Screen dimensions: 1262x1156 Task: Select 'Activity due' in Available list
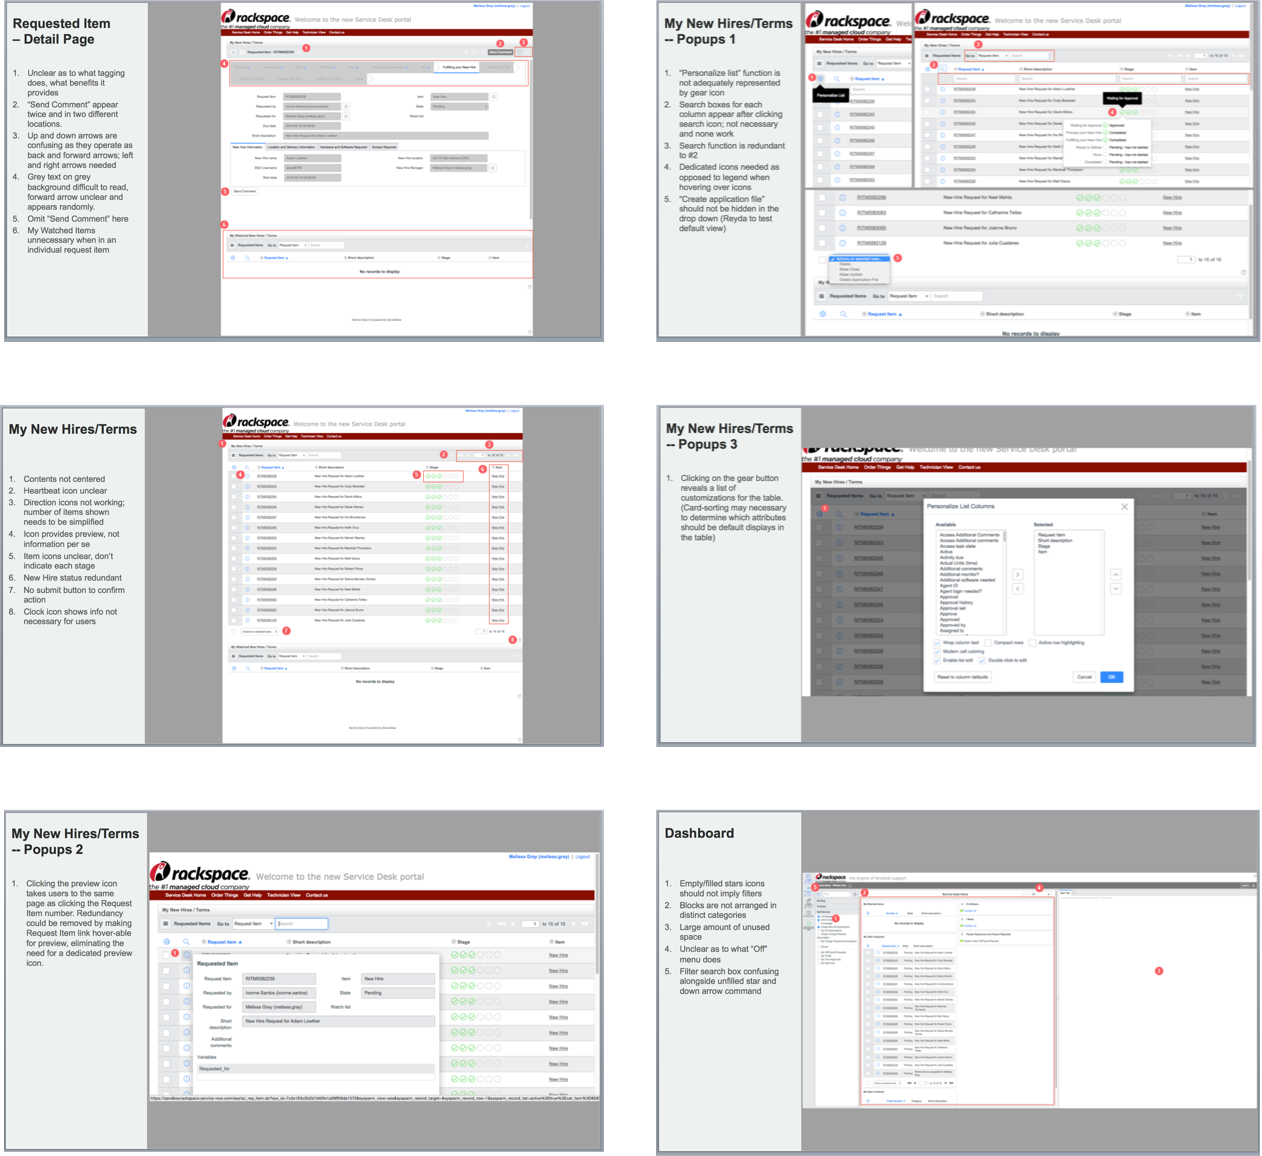952,557
